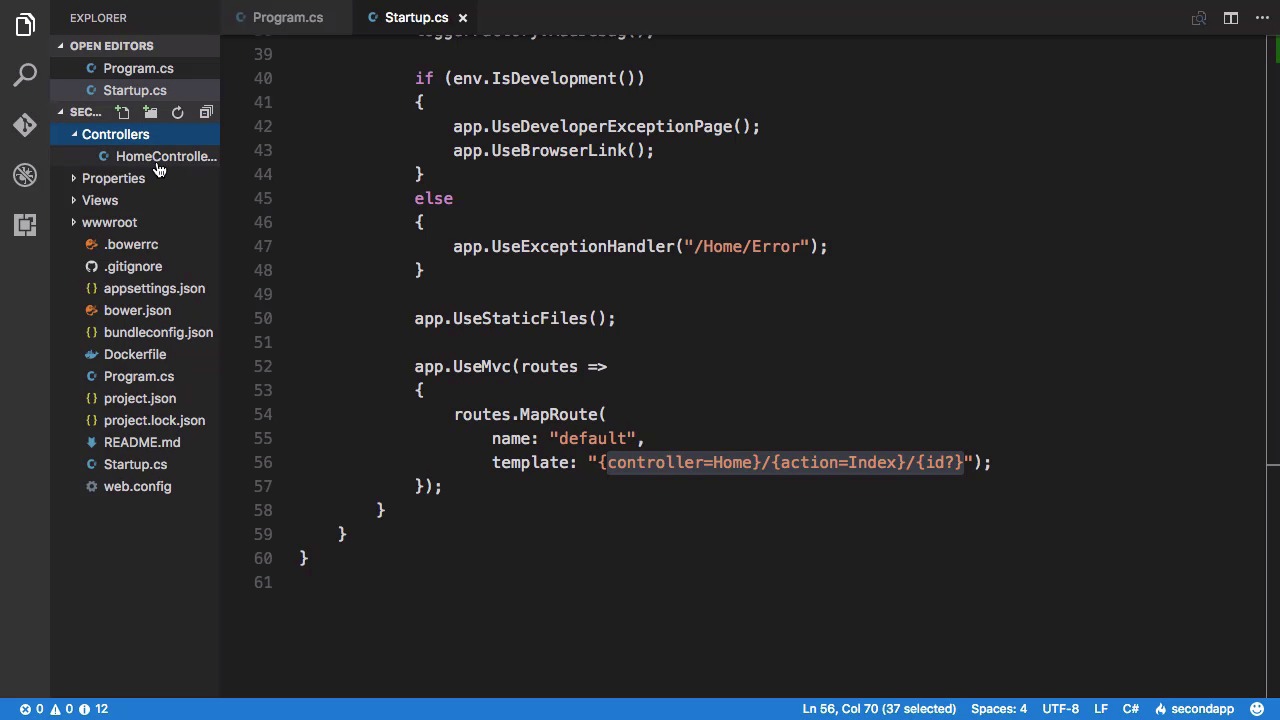Screen dimensions: 1280x720
Task: Open project.json in explorer
Action: pos(134,398)
